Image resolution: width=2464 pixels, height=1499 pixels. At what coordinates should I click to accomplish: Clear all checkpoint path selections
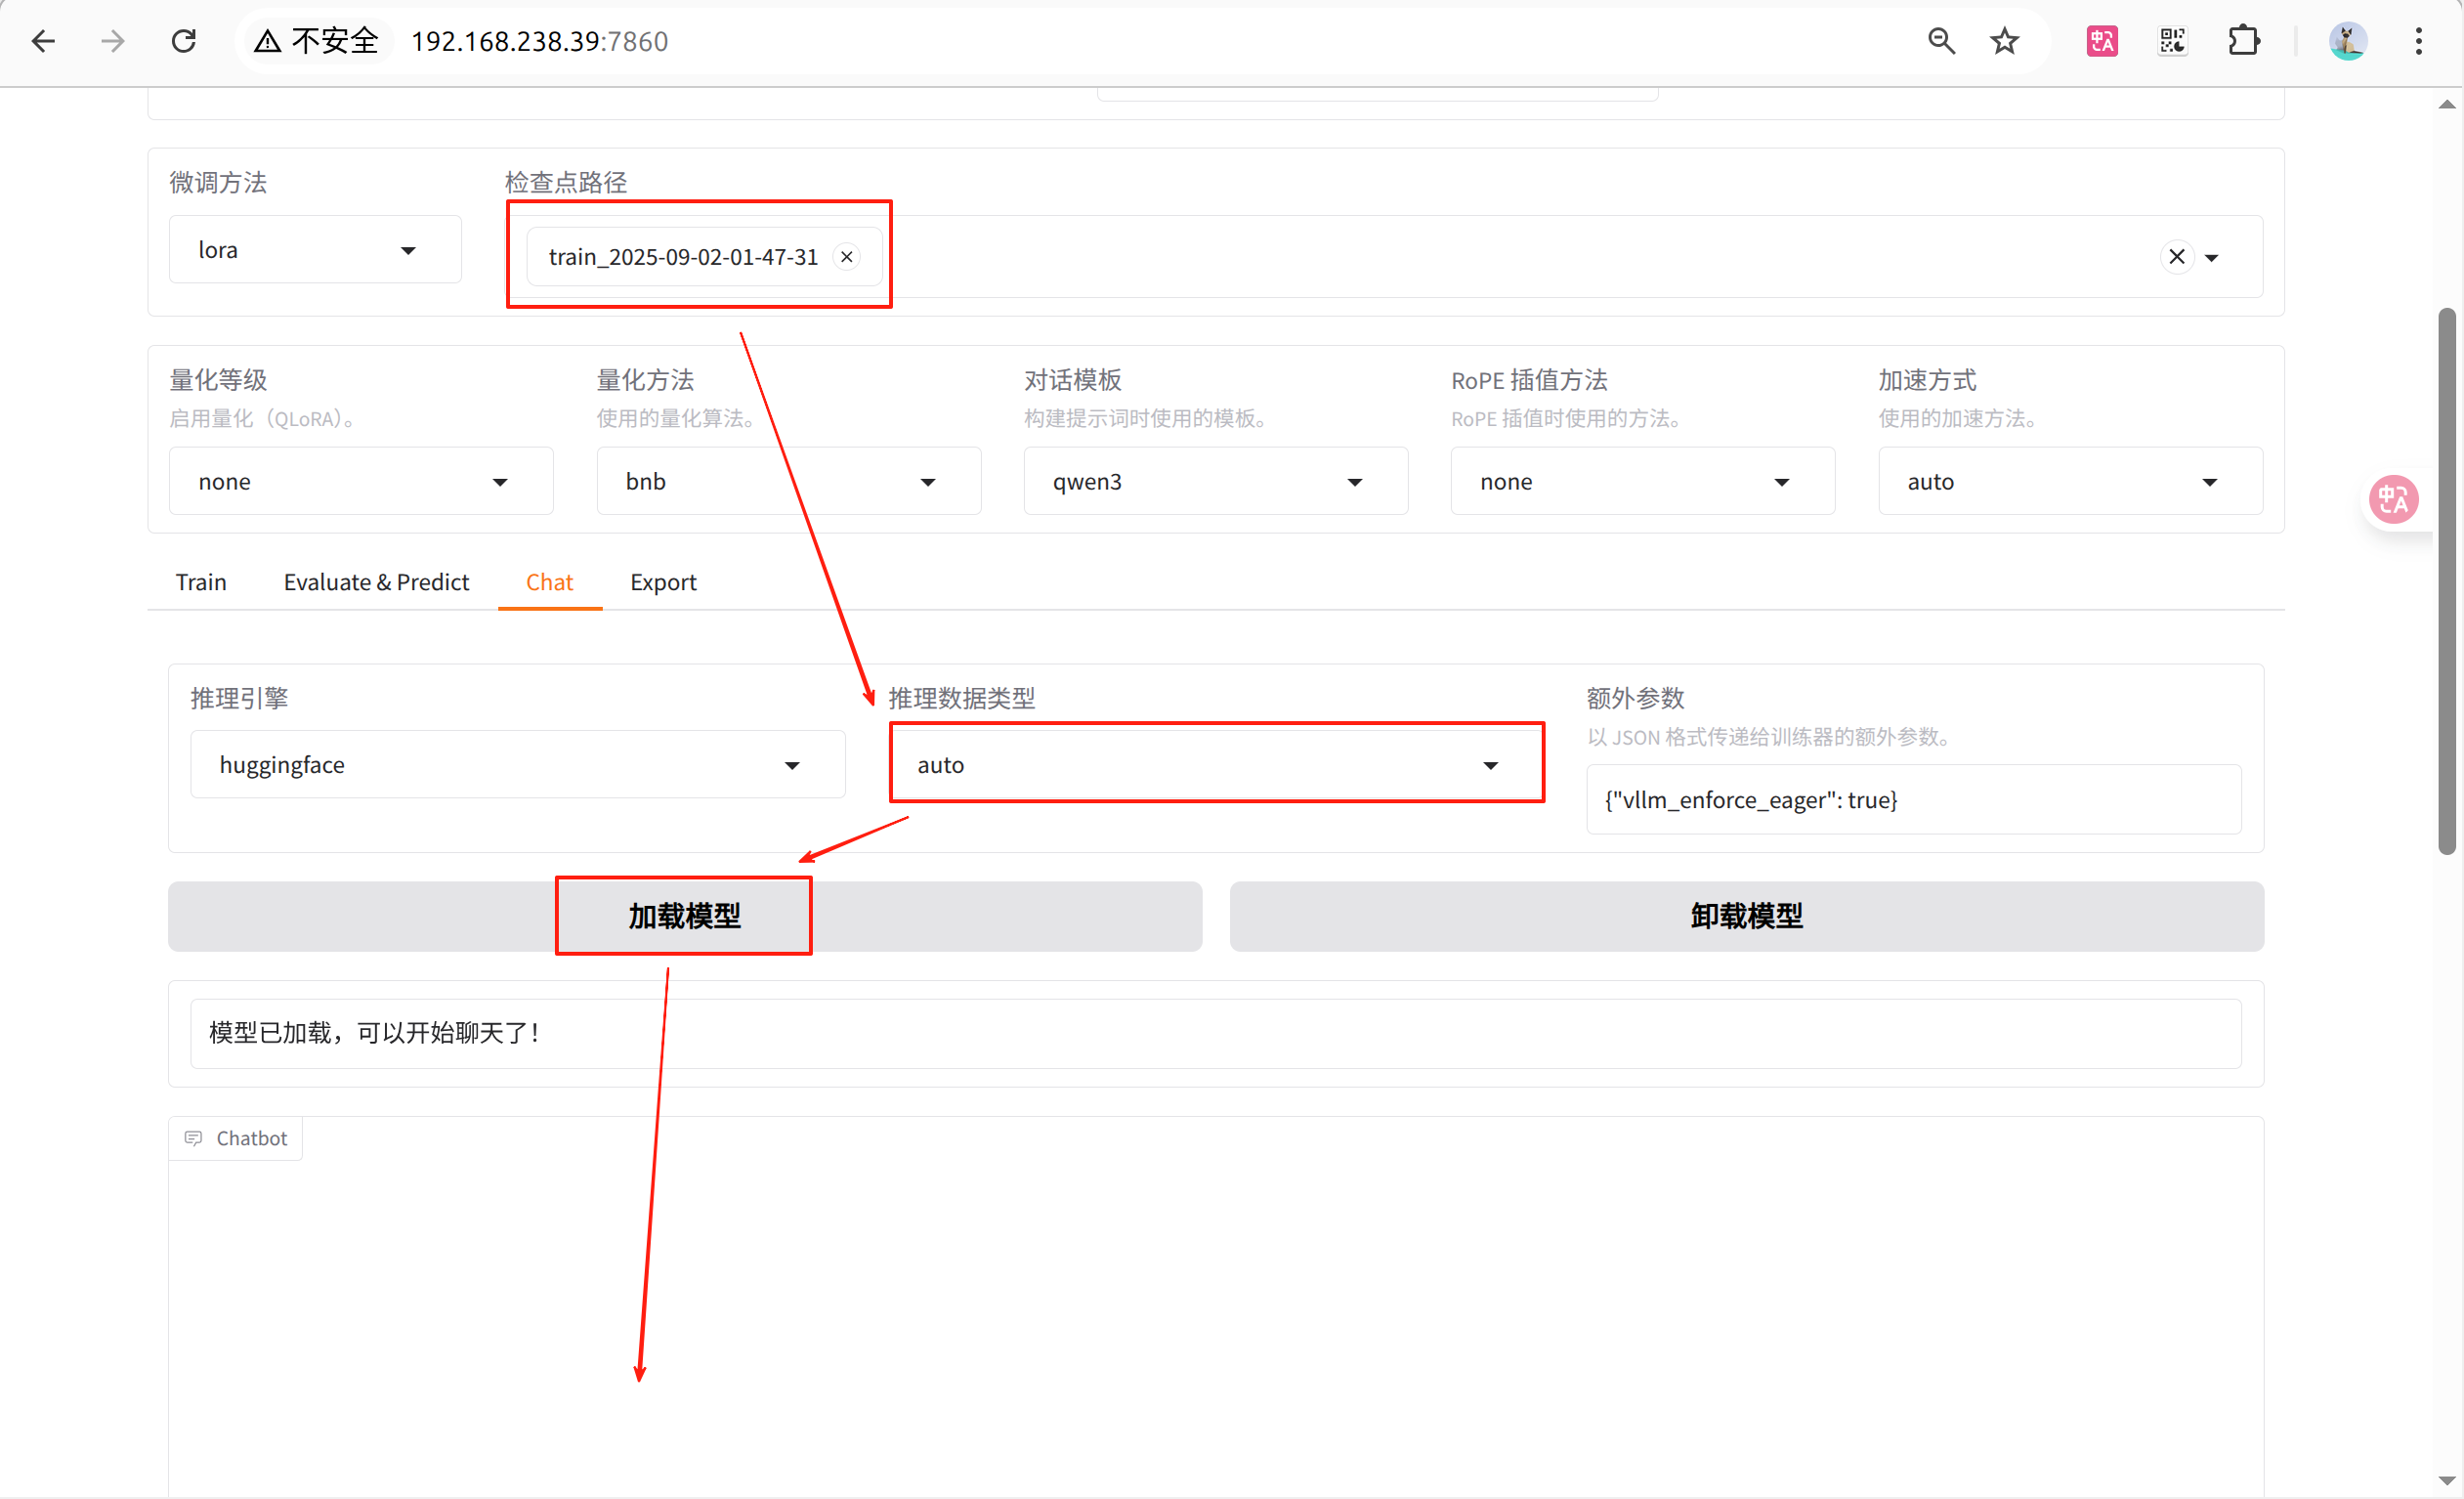(x=2177, y=257)
